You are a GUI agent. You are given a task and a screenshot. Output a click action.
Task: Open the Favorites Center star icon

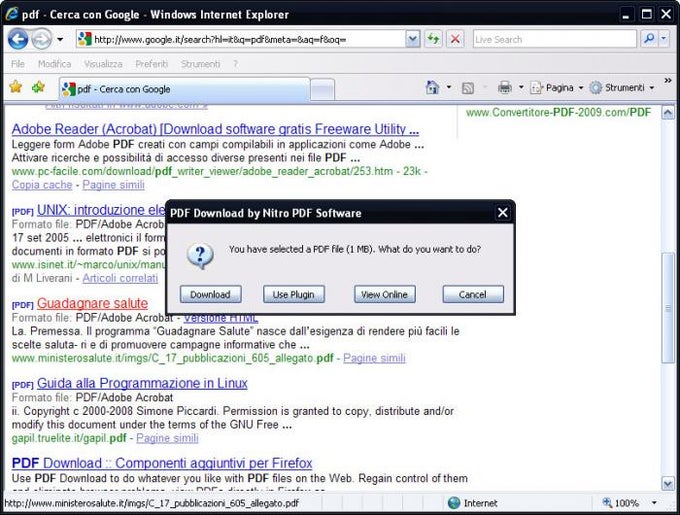point(16,87)
